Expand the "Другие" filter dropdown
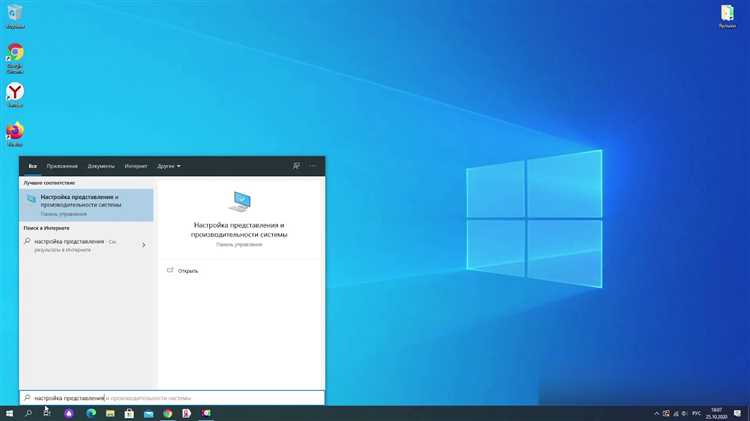This screenshot has height=421, width=750. point(169,166)
